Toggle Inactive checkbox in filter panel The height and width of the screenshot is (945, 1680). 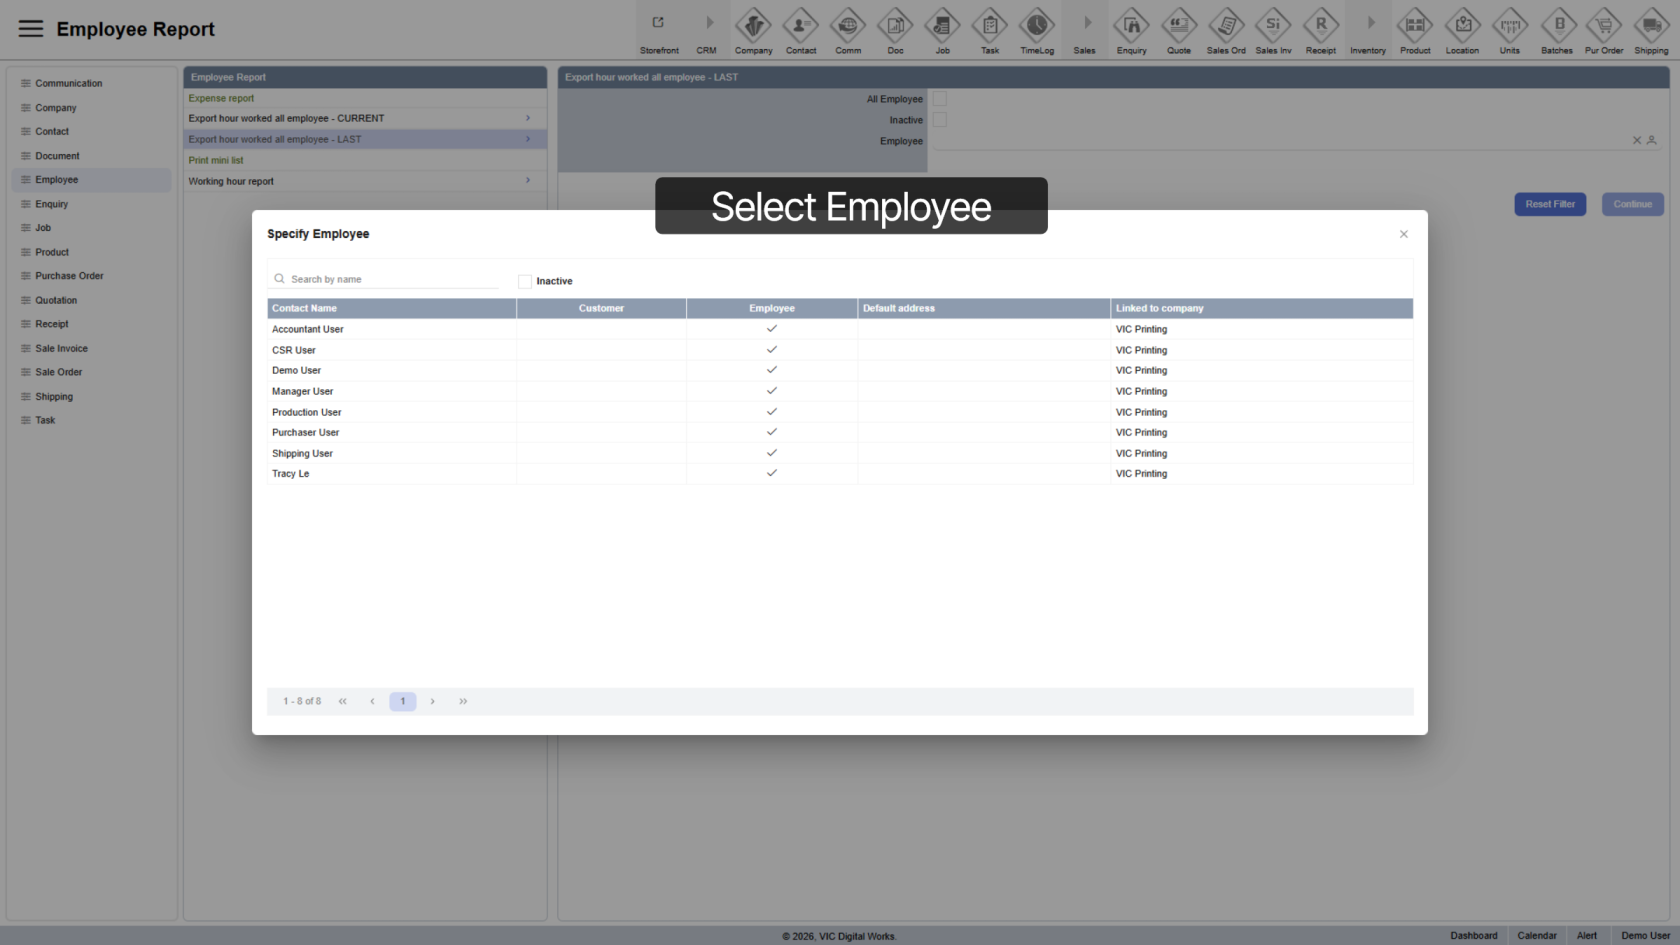(x=940, y=120)
